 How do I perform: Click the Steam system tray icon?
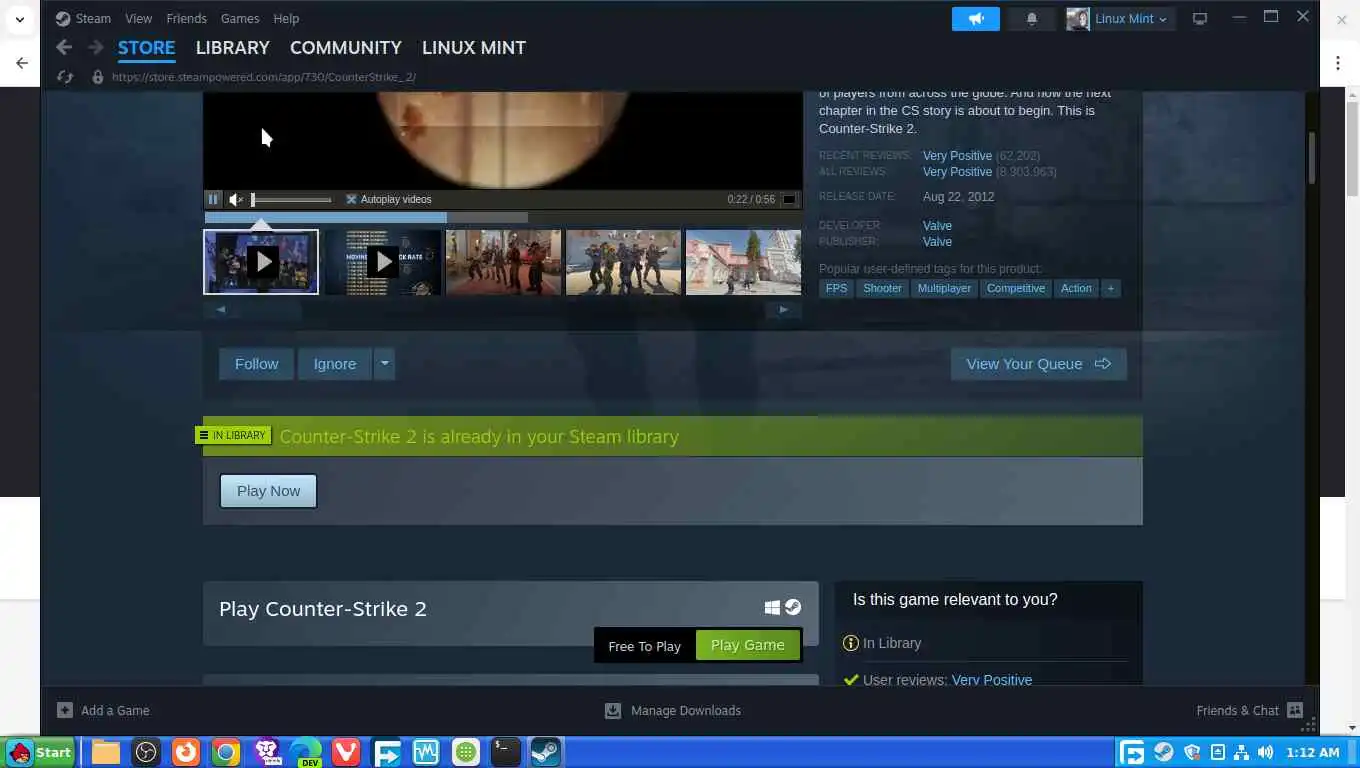1164,752
